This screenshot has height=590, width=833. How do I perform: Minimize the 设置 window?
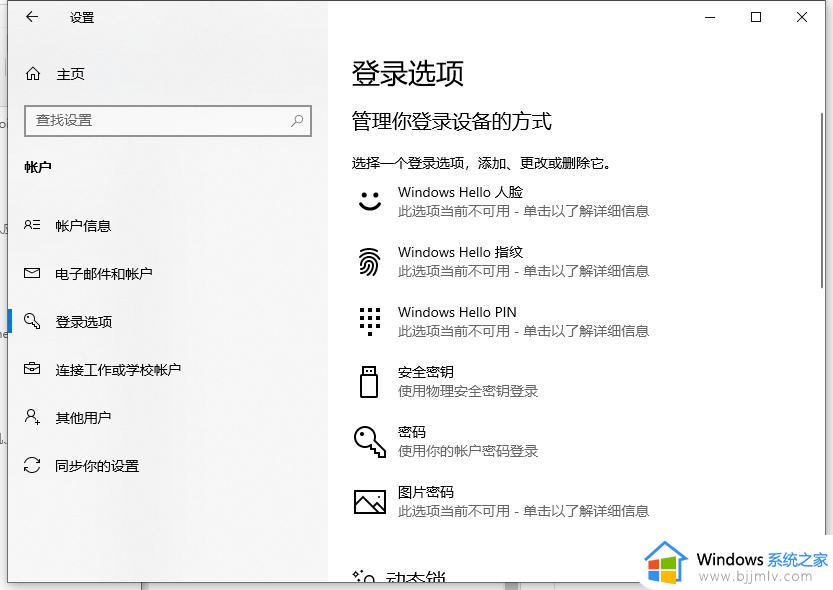pyautogui.click(x=710, y=17)
